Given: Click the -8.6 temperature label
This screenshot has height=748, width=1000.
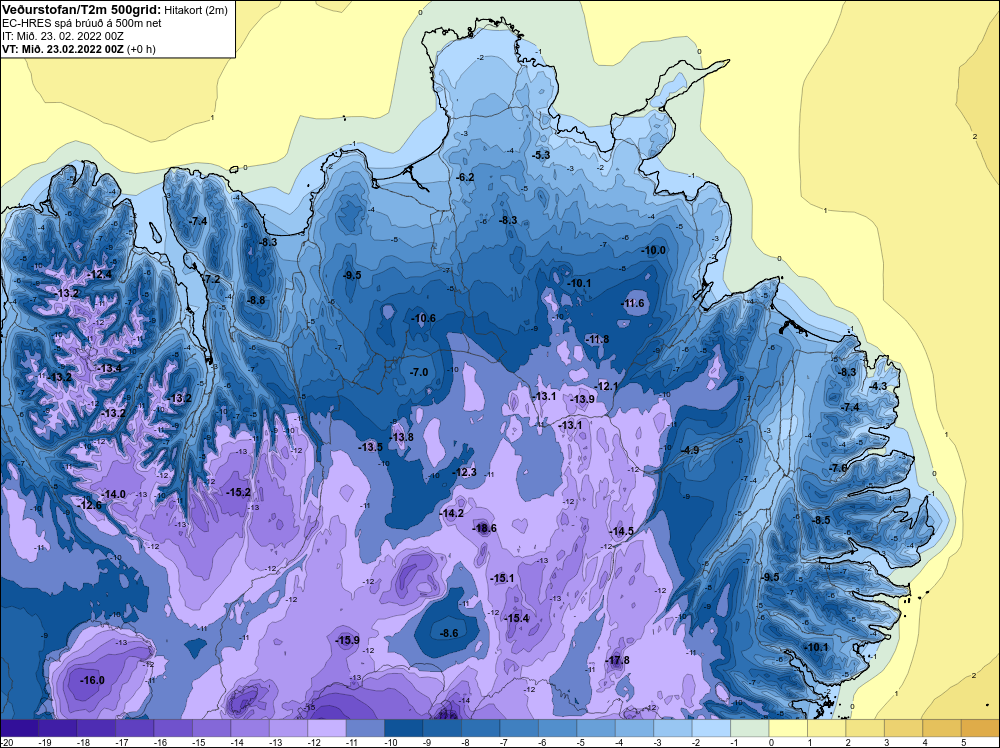Looking at the screenshot, I should pos(449,633).
